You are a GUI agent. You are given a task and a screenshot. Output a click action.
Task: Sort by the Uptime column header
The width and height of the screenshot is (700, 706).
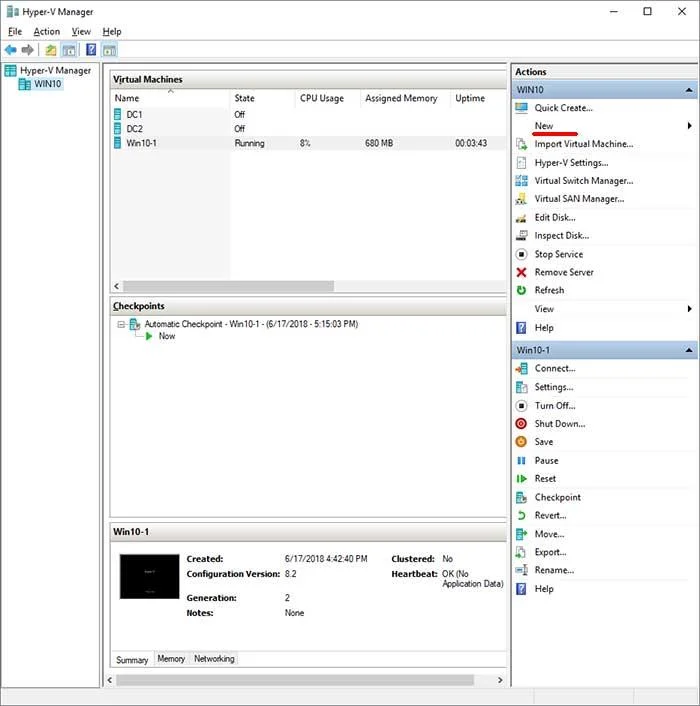tap(478, 98)
